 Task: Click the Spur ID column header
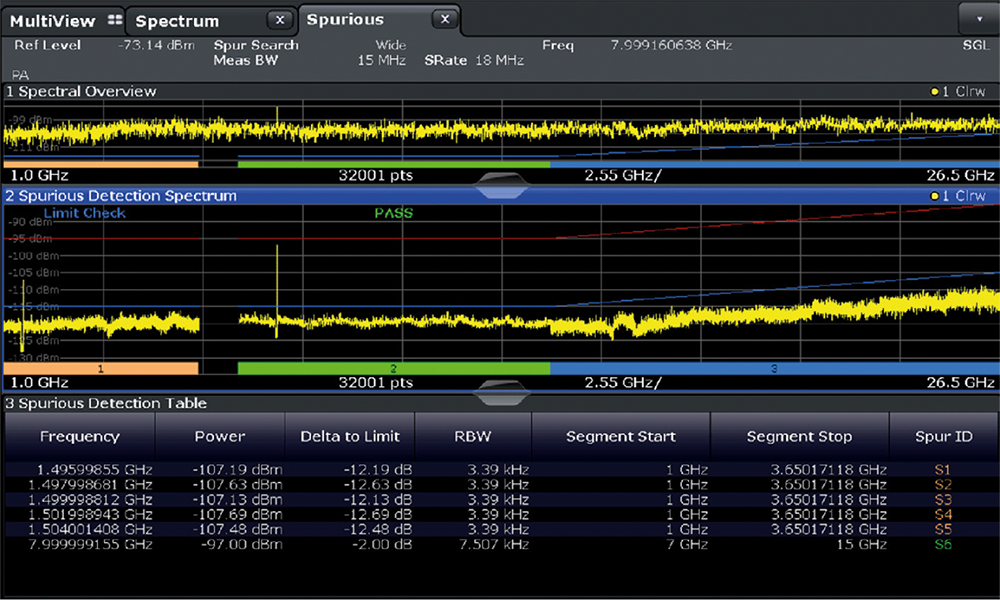[943, 436]
